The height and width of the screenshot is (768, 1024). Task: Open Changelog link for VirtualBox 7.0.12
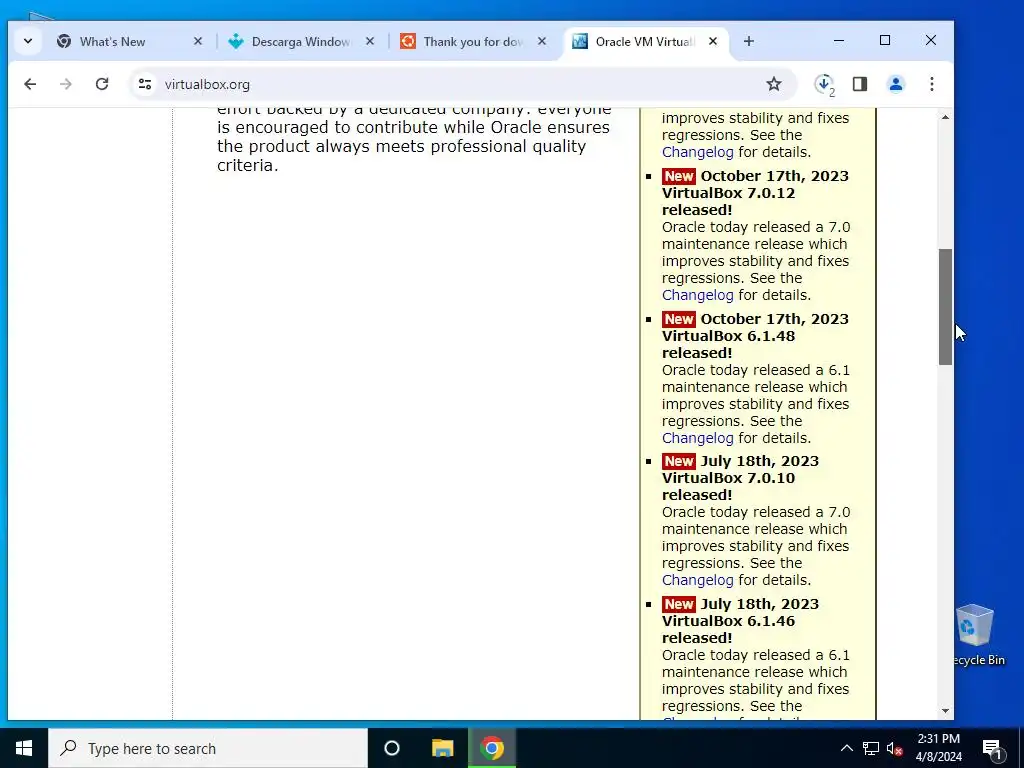pos(697,295)
